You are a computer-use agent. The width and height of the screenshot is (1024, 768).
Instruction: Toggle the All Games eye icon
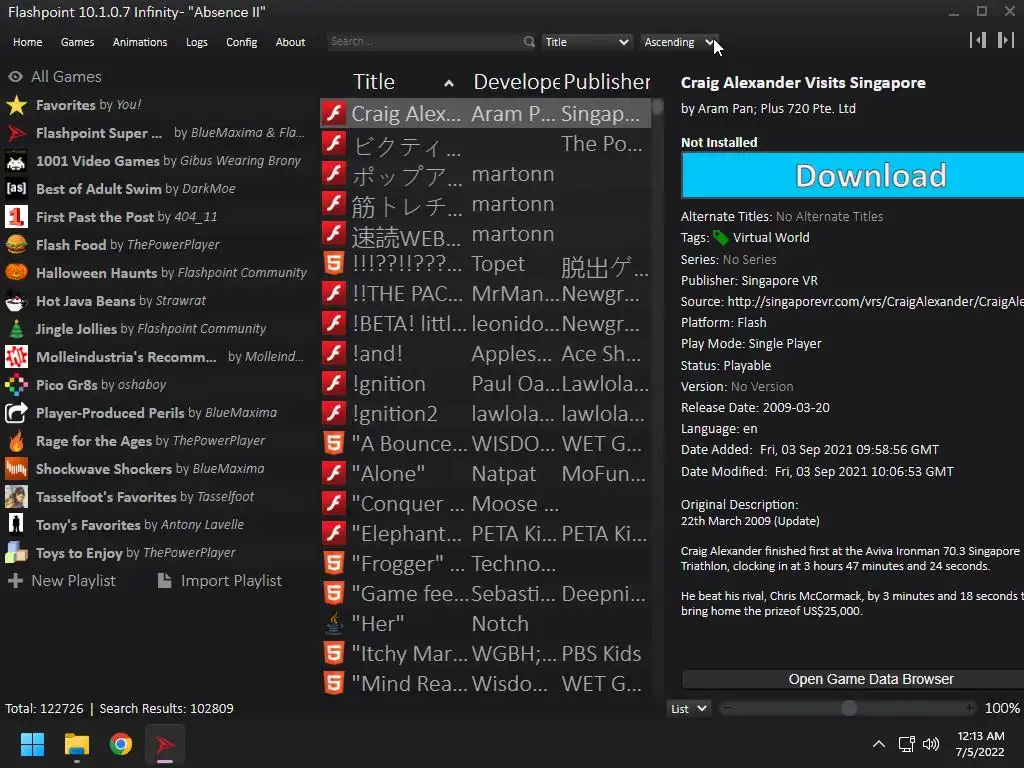(x=16, y=77)
